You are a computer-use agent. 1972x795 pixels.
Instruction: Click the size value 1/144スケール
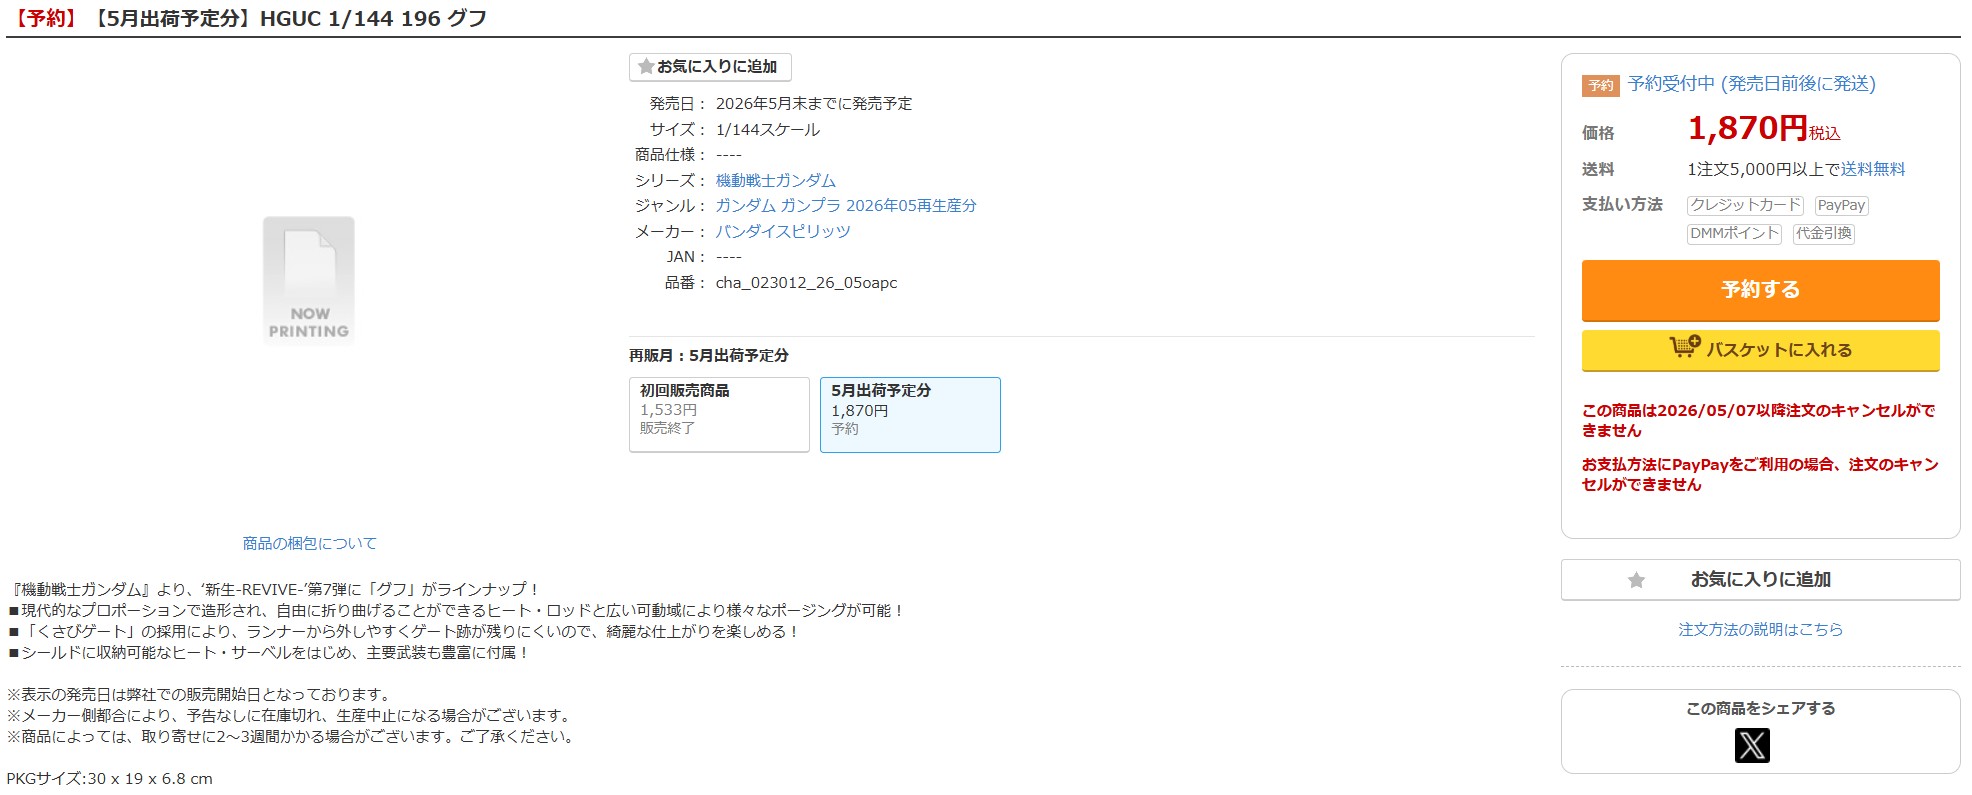768,129
